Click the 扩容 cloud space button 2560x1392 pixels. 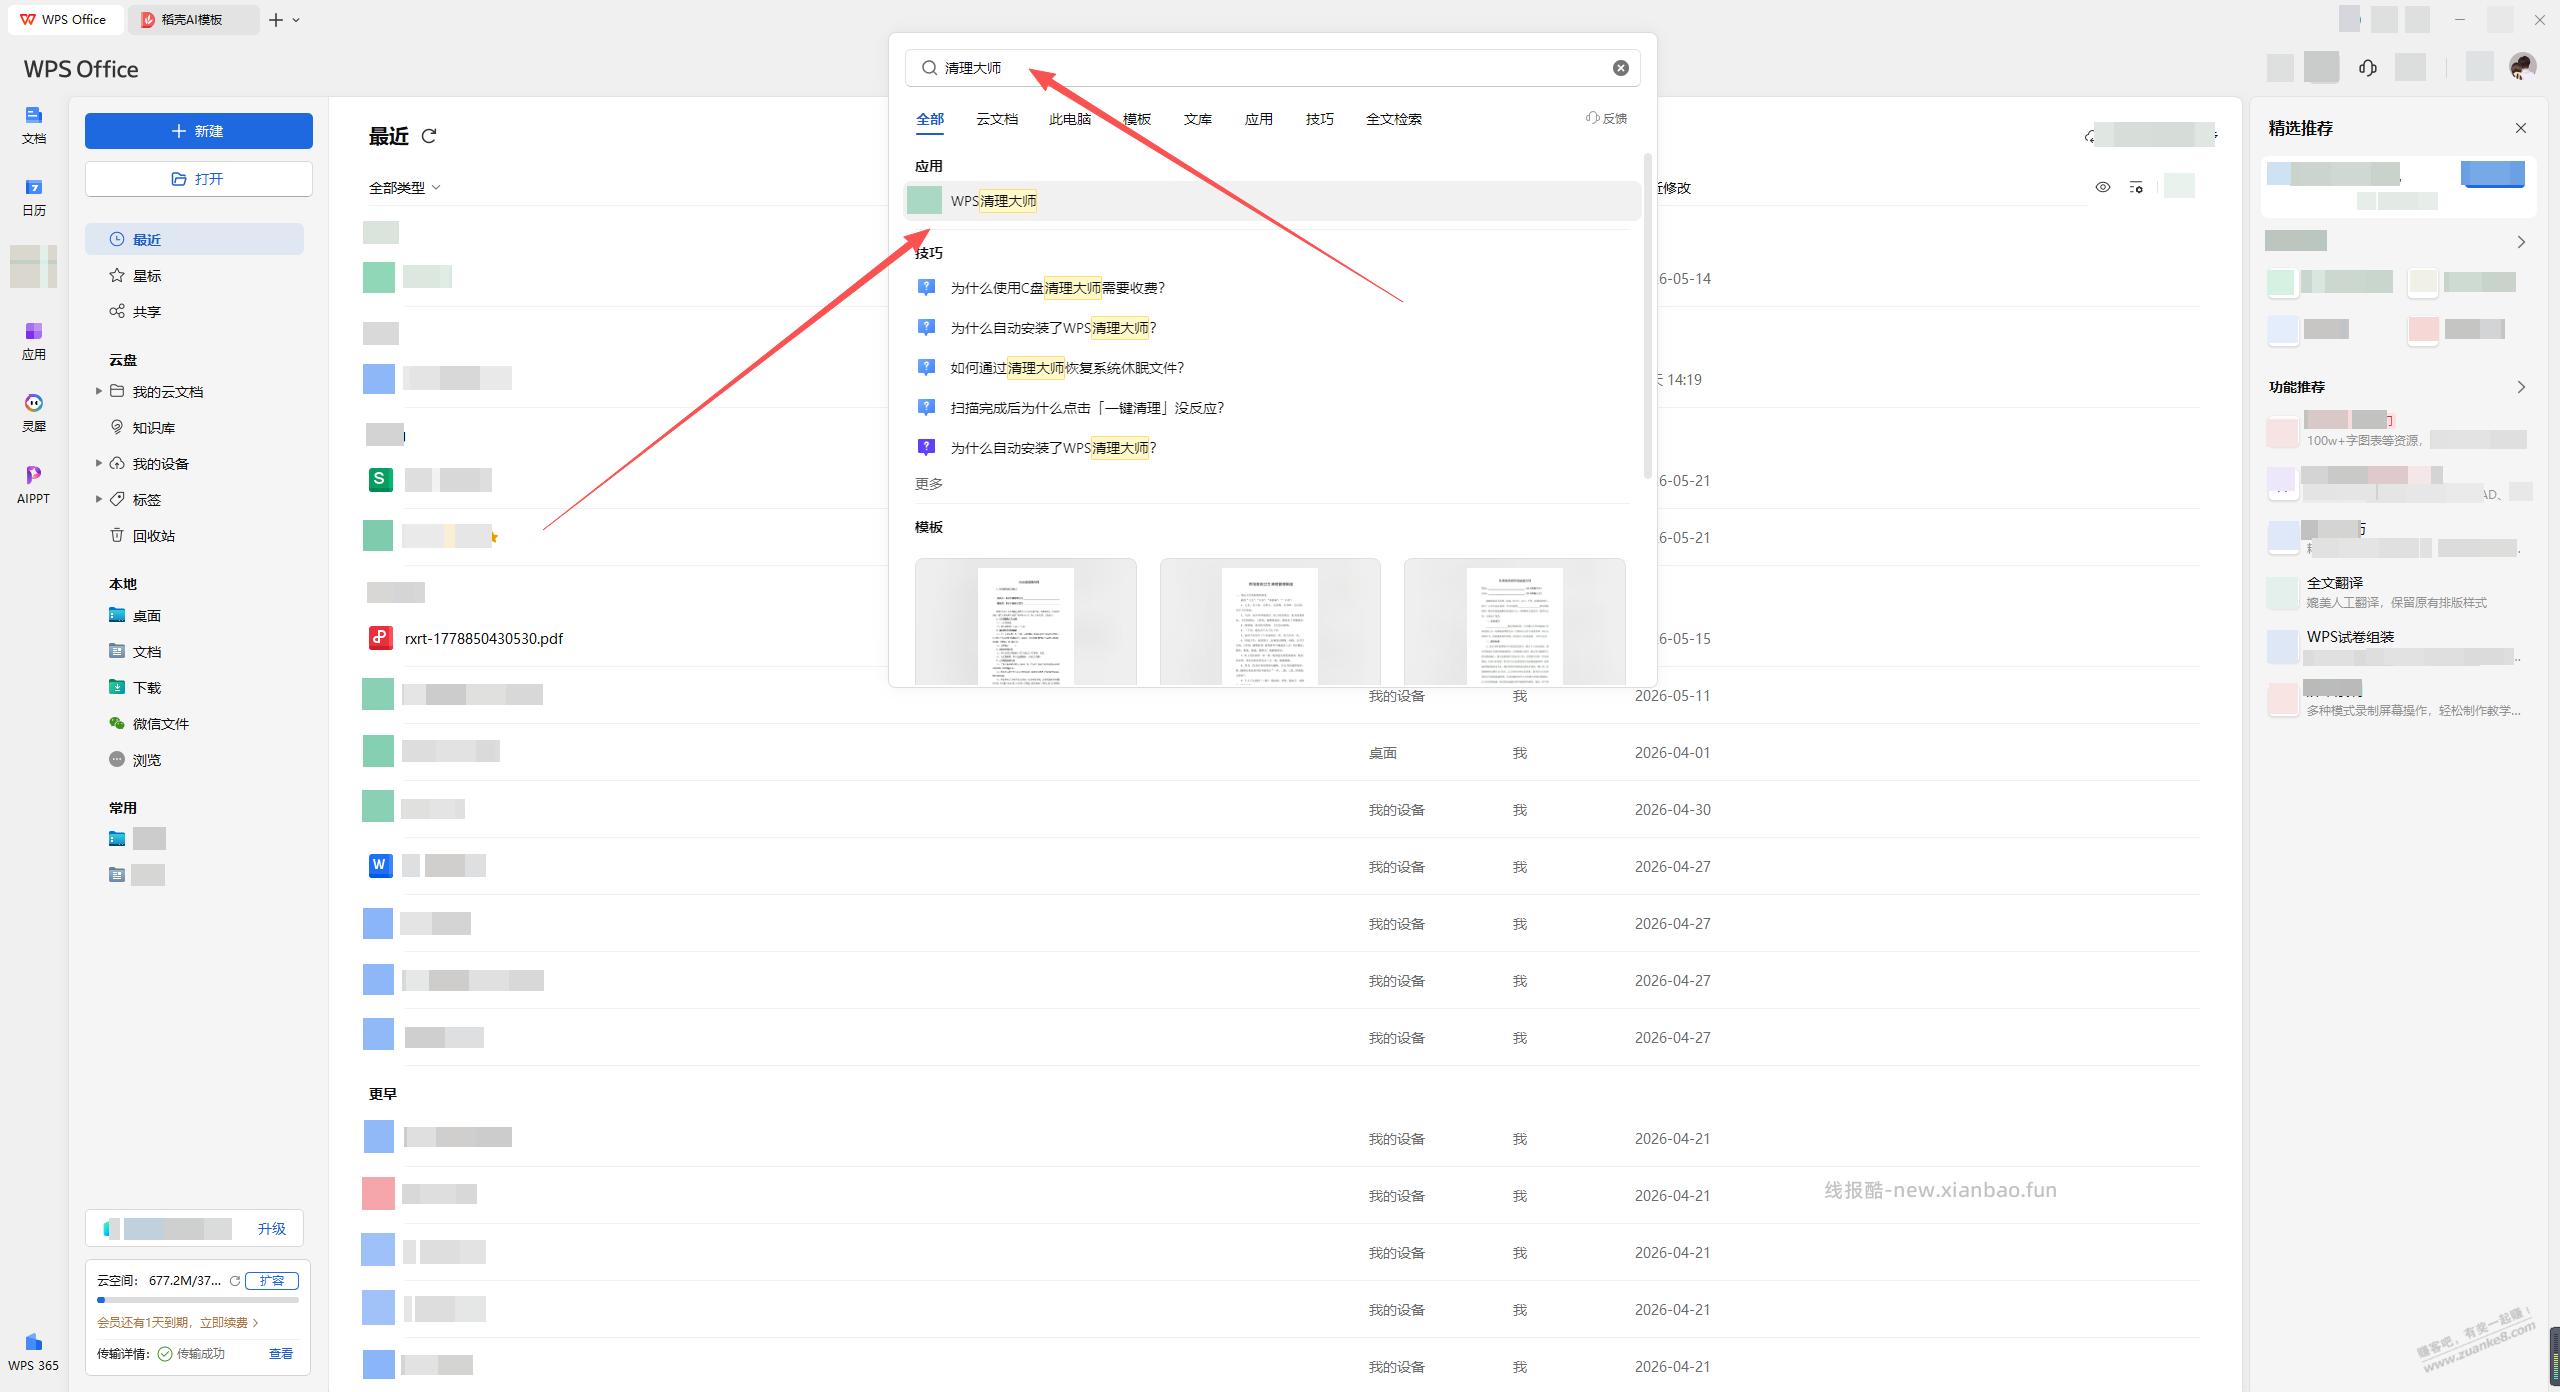(272, 1280)
